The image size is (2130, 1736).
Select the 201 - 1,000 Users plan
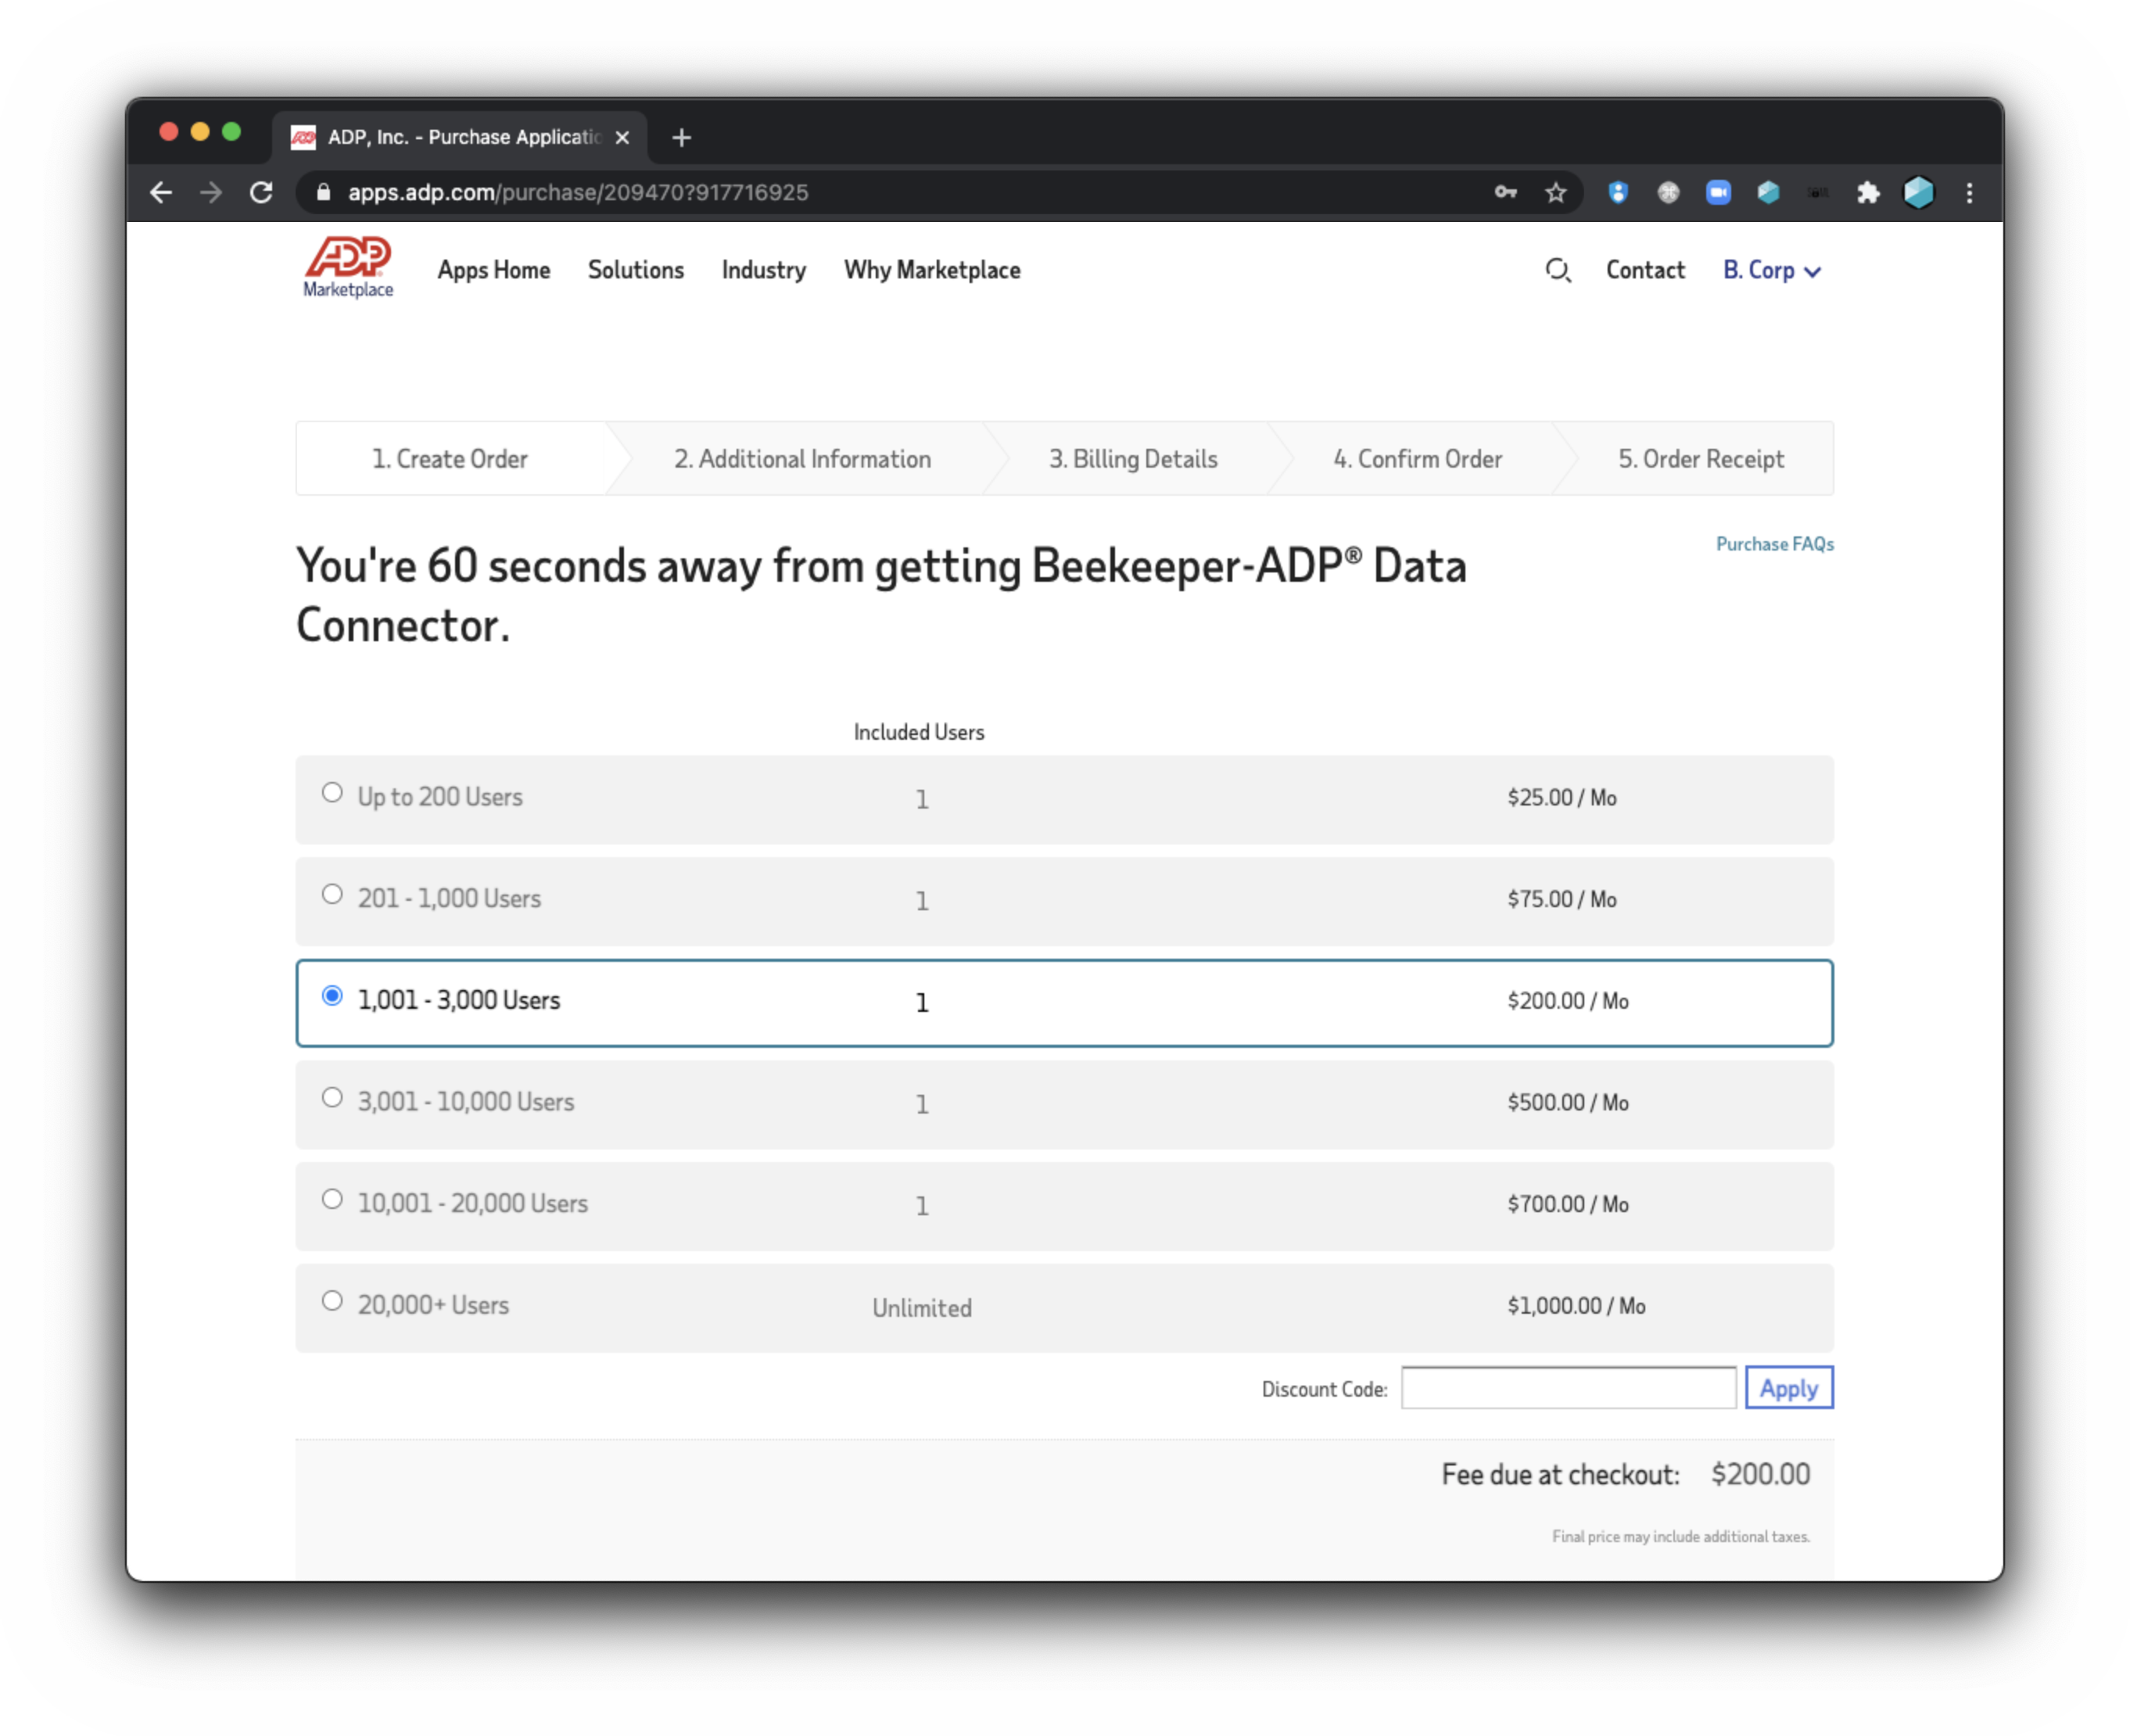pos(332,894)
